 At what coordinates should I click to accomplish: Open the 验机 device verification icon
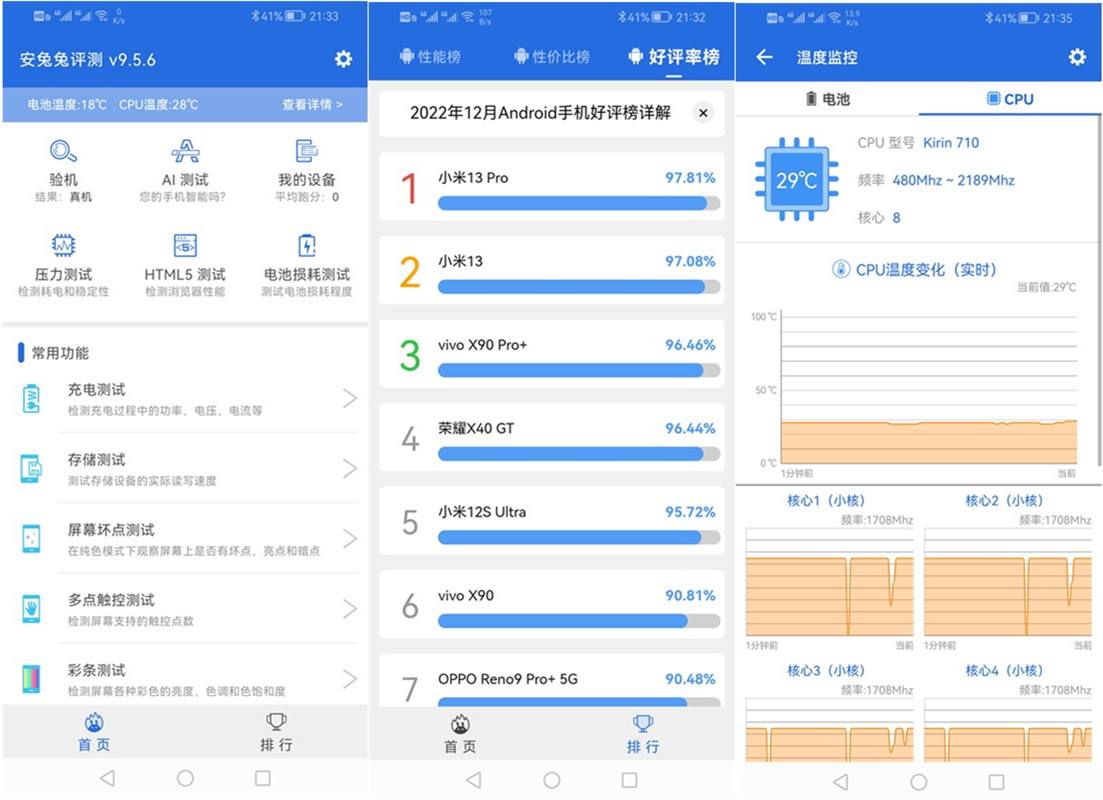63,152
